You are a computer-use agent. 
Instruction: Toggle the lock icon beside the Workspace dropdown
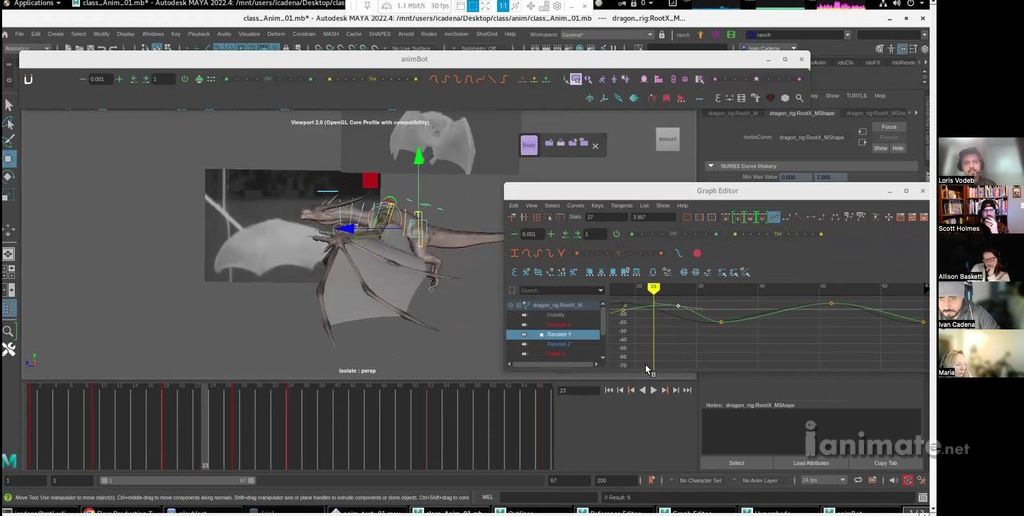662,34
